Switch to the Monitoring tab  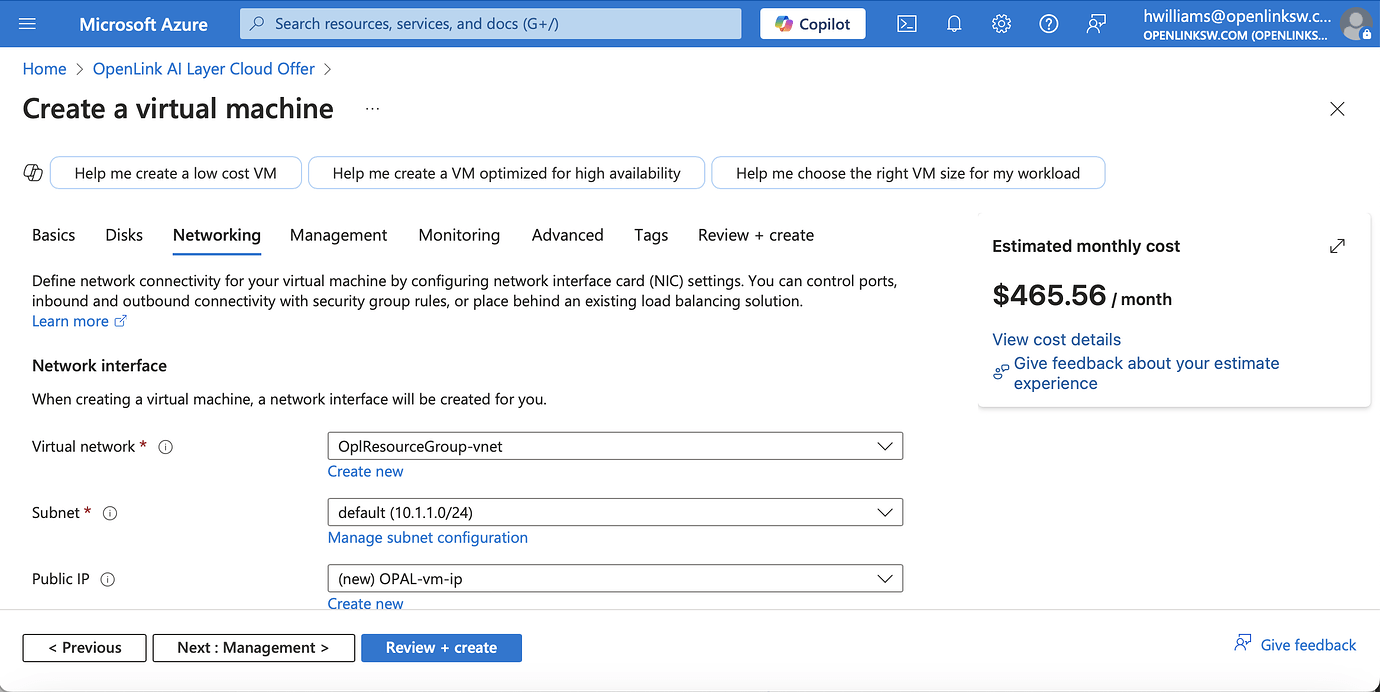pyautogui.click(x=459, y=235)
